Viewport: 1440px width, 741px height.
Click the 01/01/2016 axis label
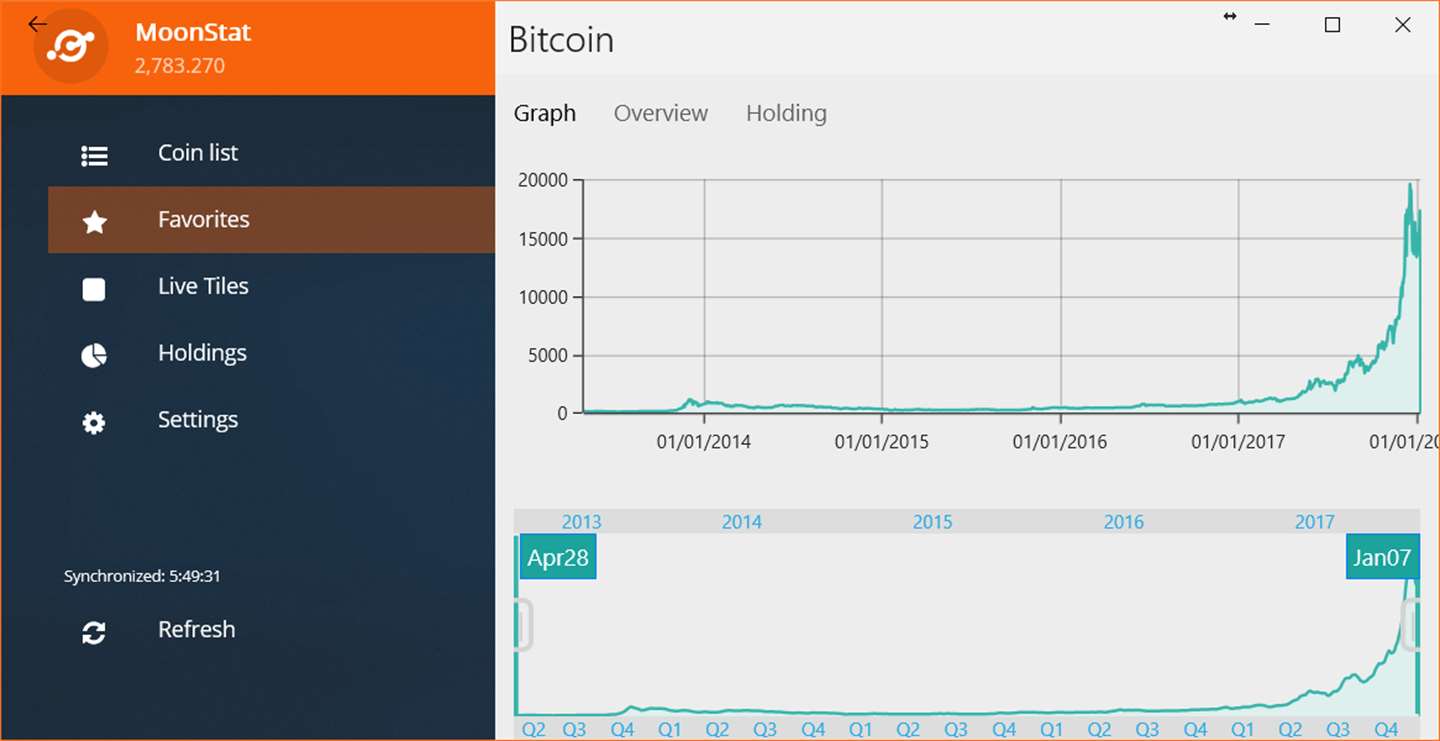(1060, 441)
